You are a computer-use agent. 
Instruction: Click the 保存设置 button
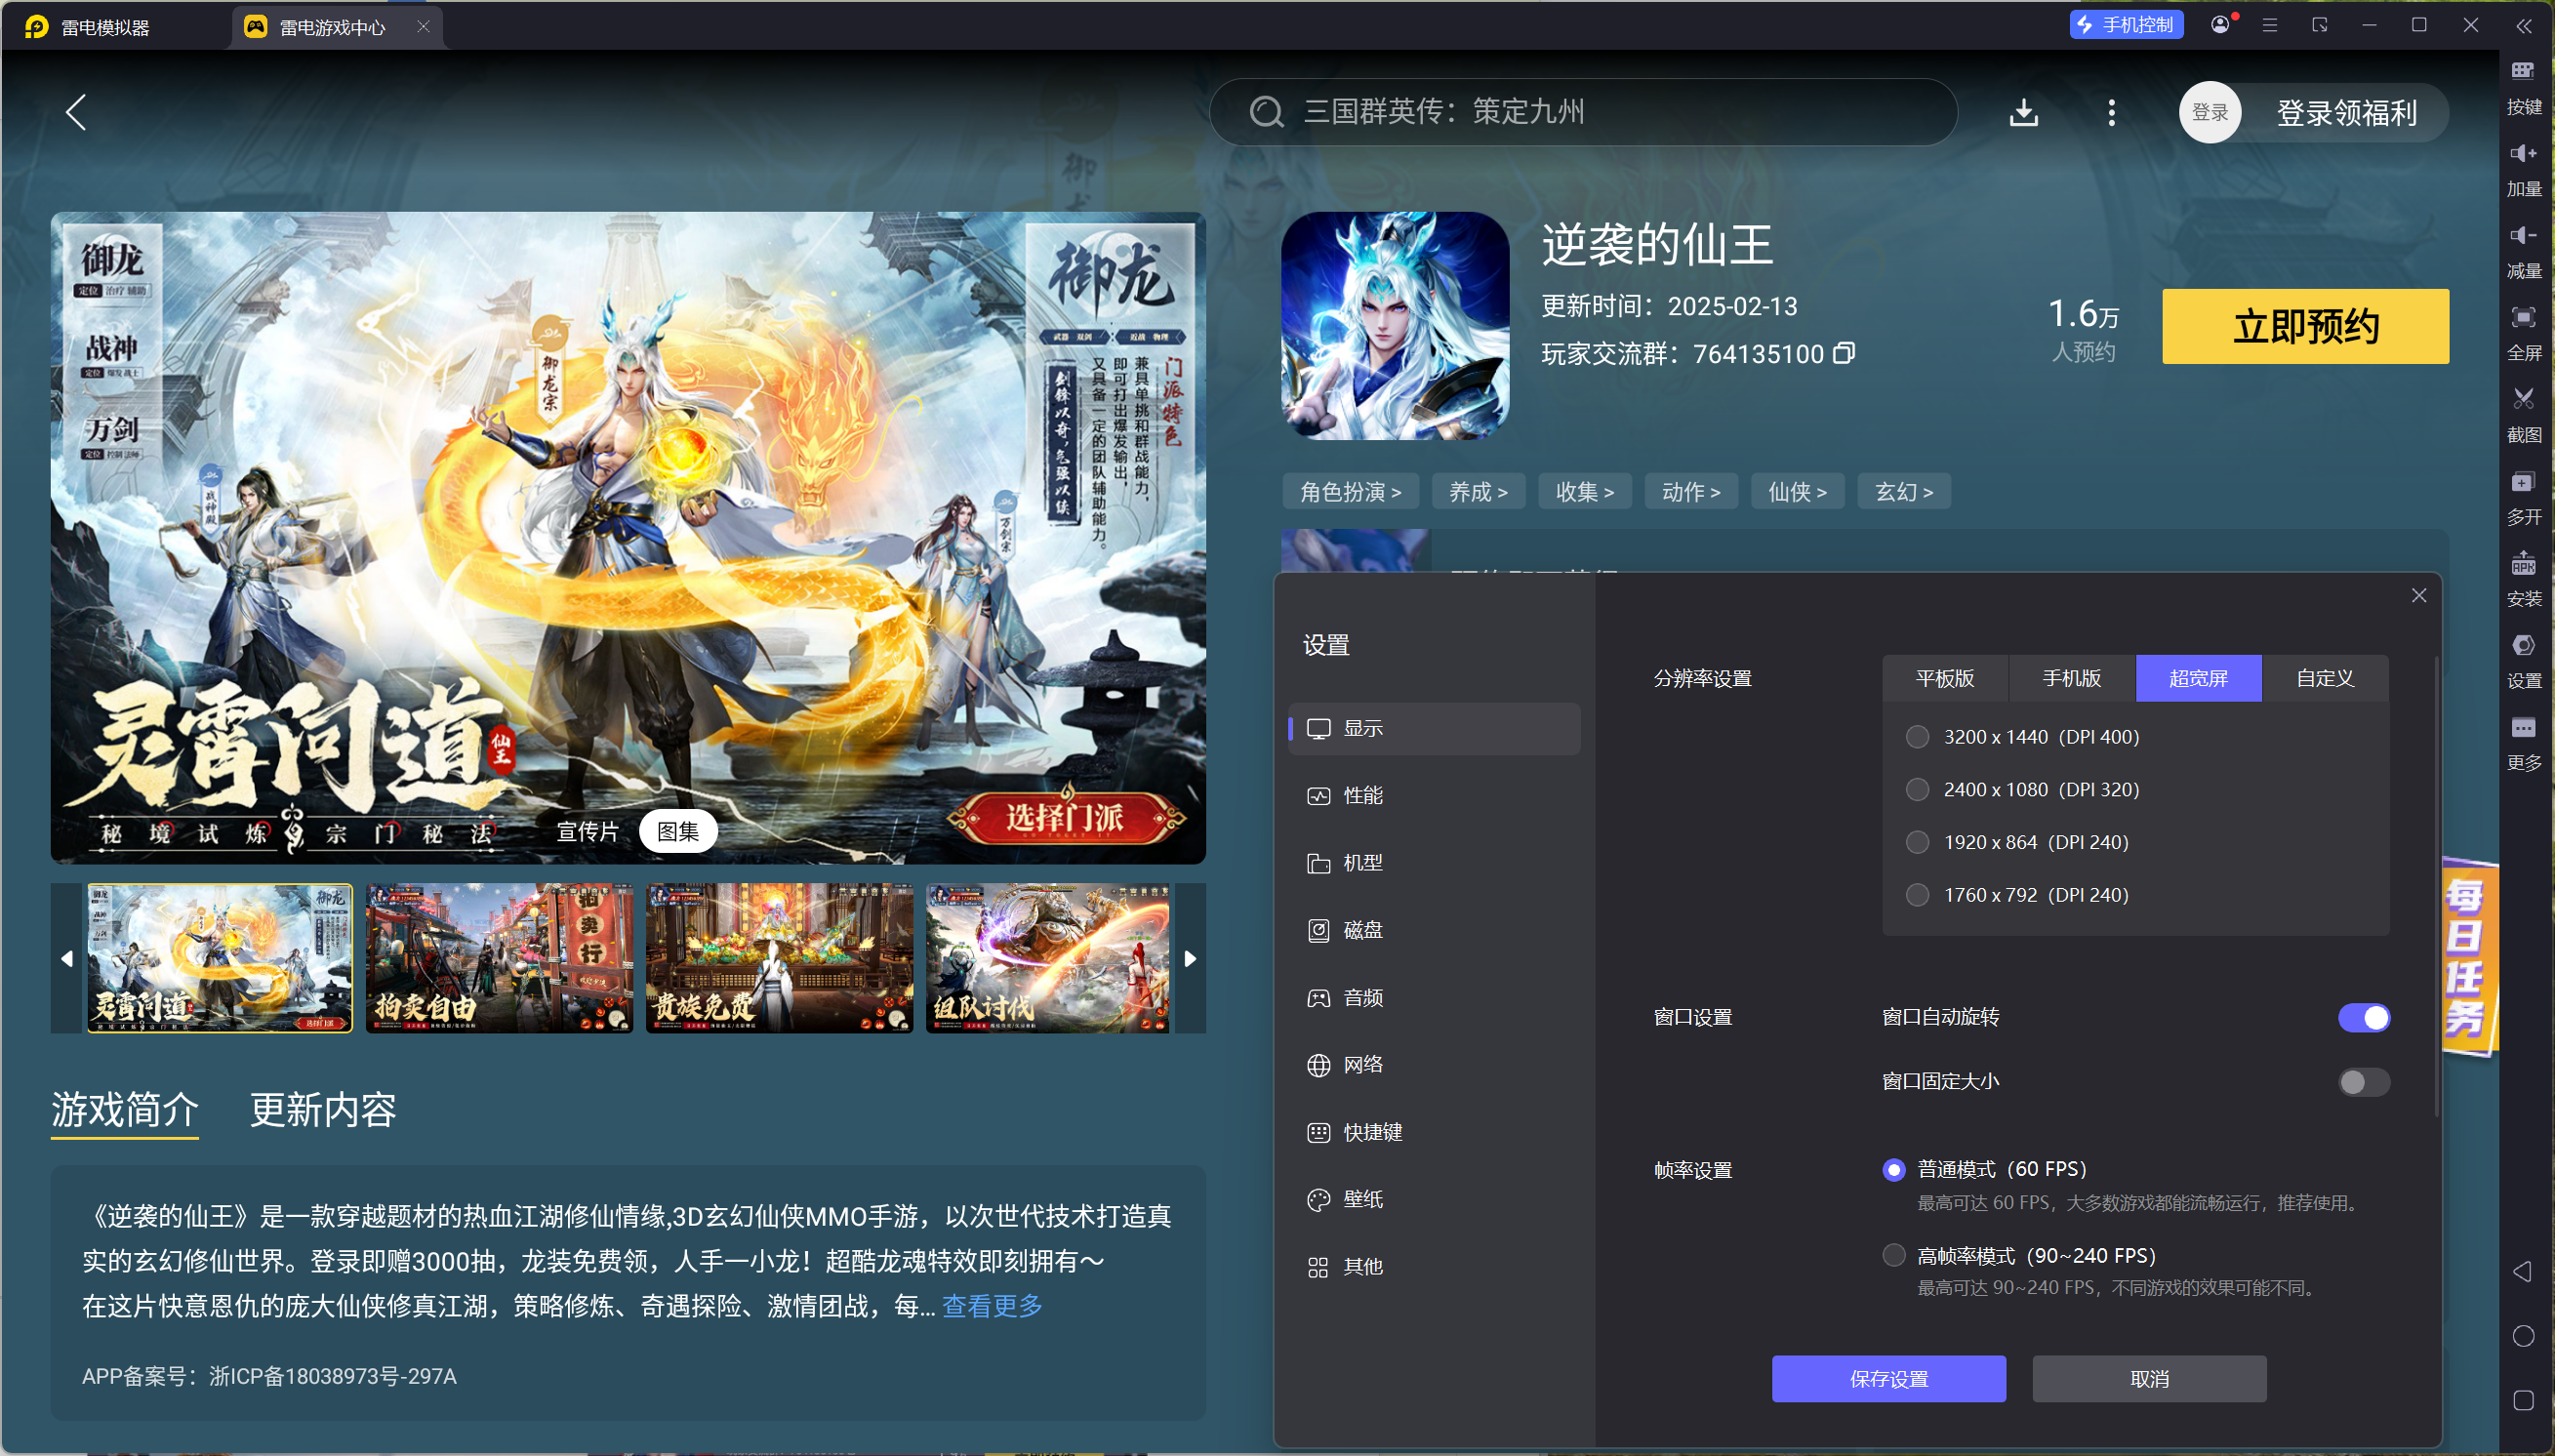[x=1888, y=1379]
